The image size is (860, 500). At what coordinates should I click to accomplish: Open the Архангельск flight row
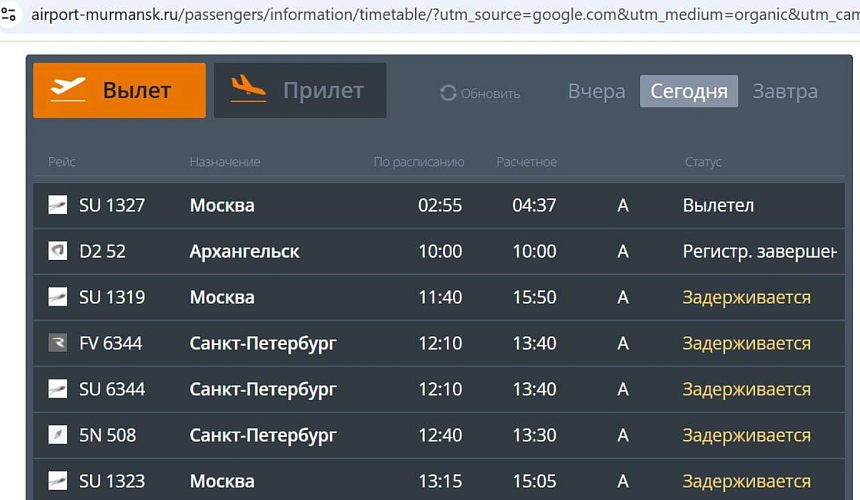click(x=244, y=251)
